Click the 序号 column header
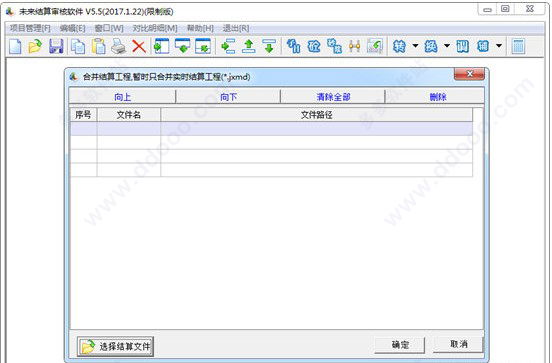 click(x=83, y=115)
